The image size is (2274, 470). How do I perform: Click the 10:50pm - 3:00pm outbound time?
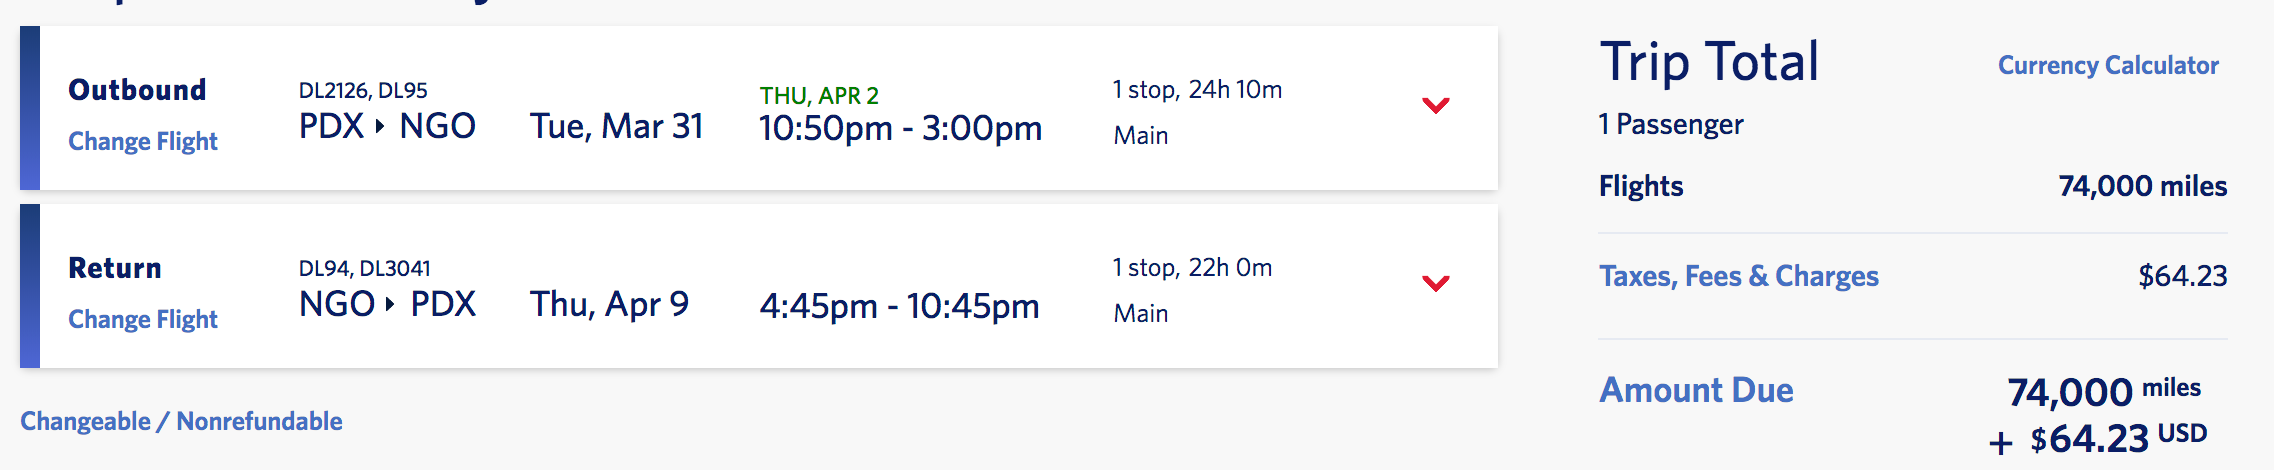[x=900, y=128]
